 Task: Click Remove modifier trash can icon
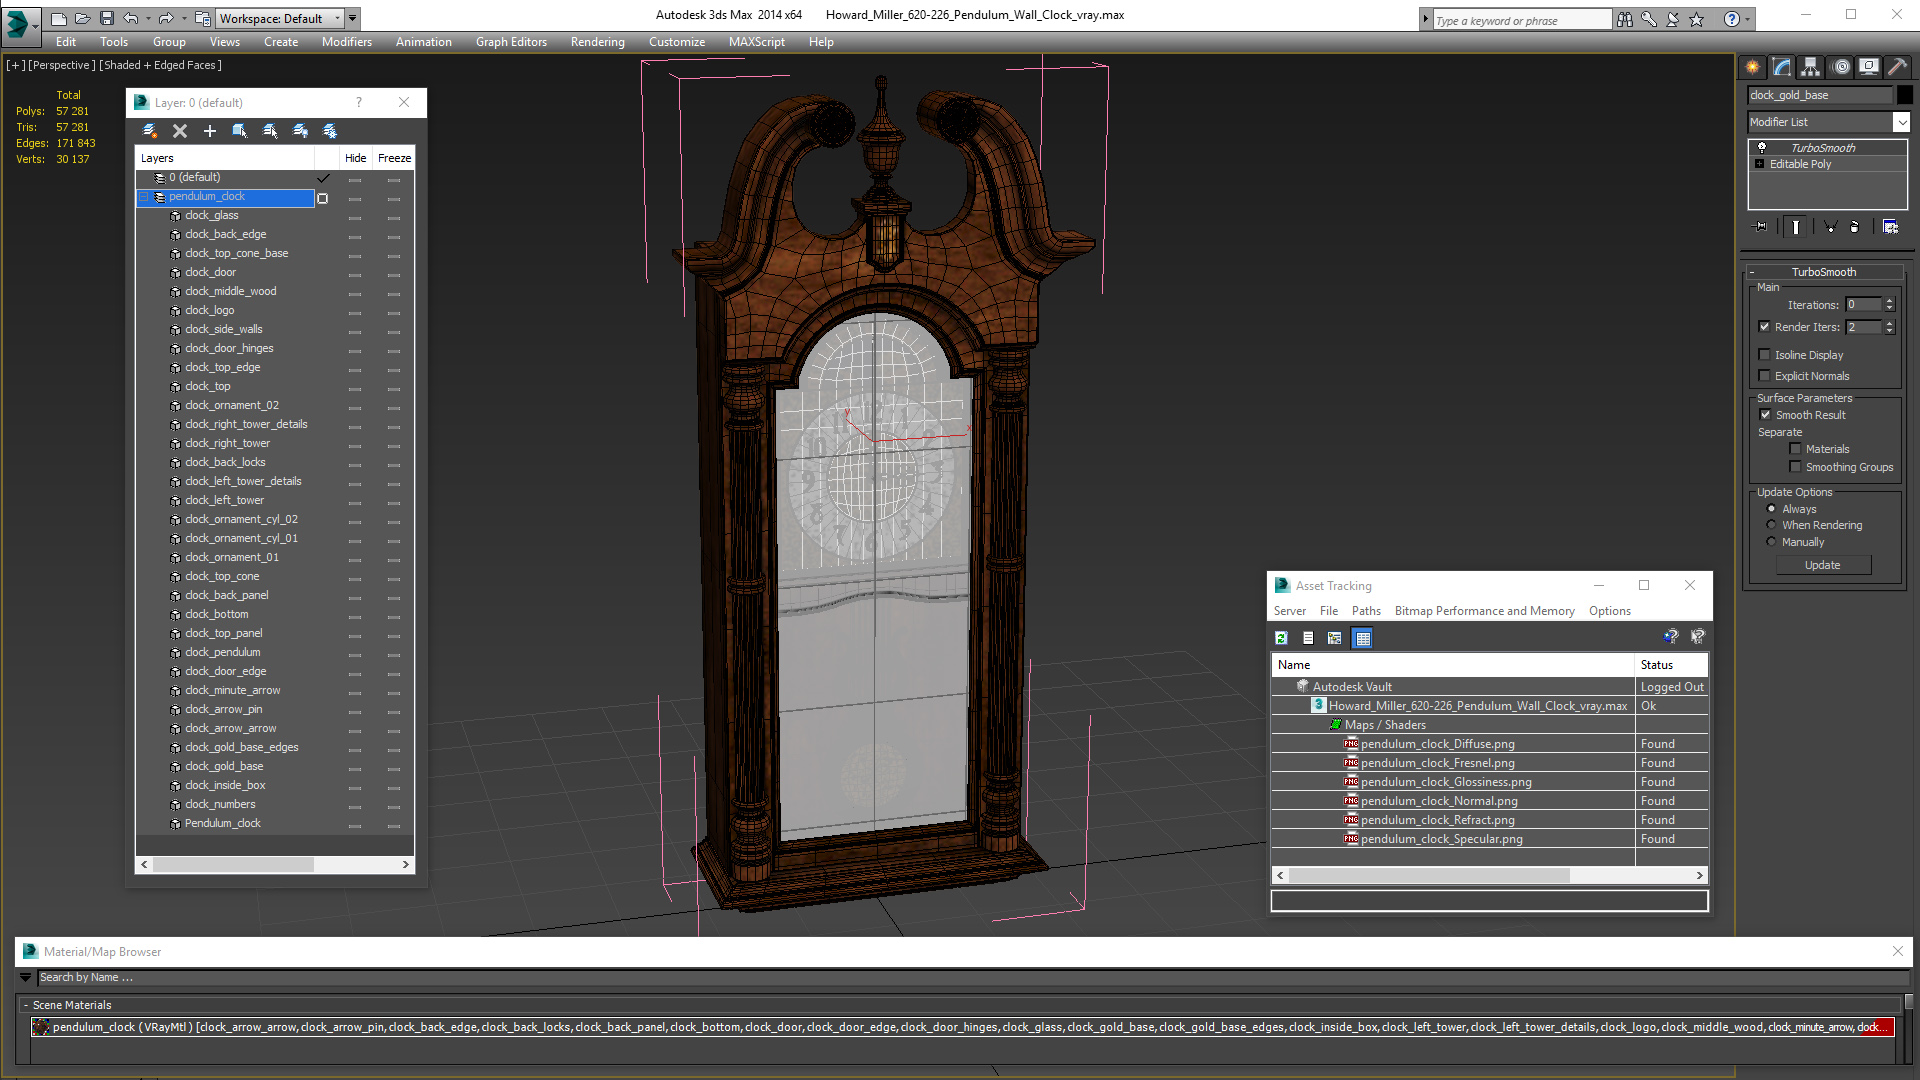click(x=1855, y=227)
